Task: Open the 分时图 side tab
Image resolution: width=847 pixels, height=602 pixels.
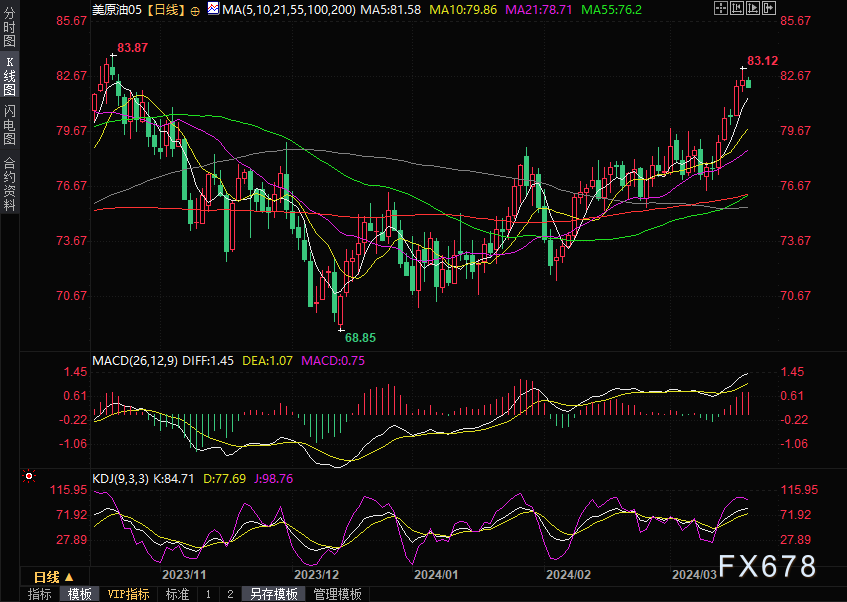Action: (9, 26)
